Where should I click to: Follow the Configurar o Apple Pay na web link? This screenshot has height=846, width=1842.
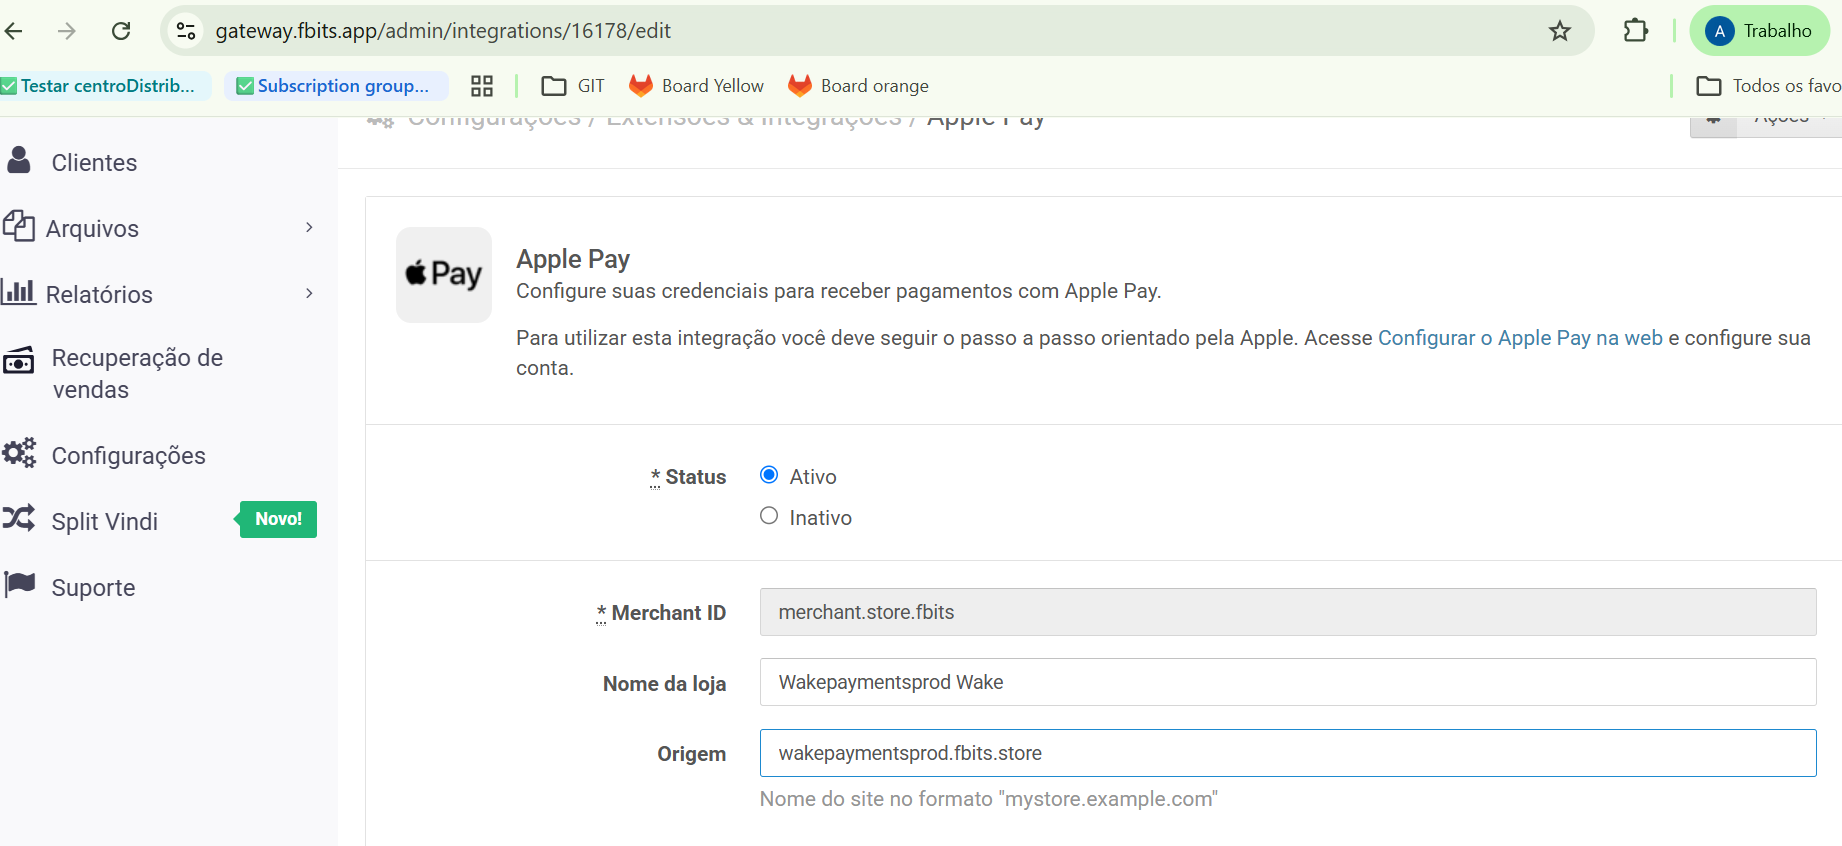click(1520, 338)
